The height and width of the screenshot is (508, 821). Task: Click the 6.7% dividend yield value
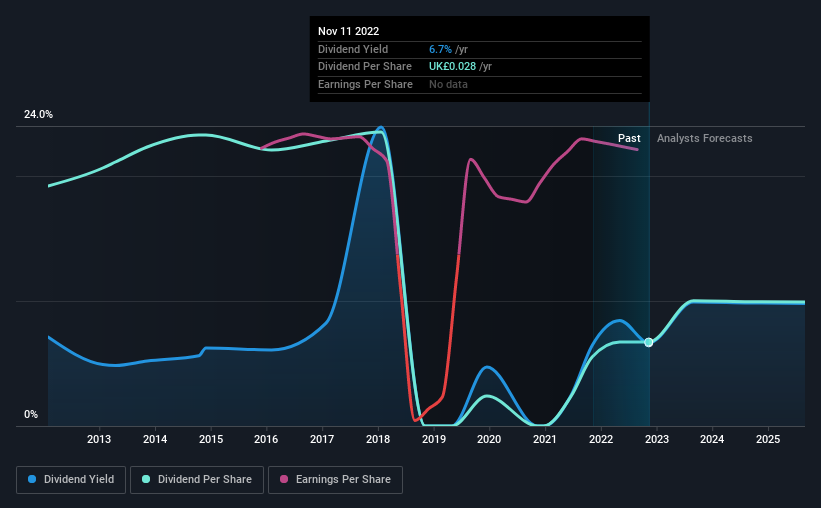[x=440, y=49]
